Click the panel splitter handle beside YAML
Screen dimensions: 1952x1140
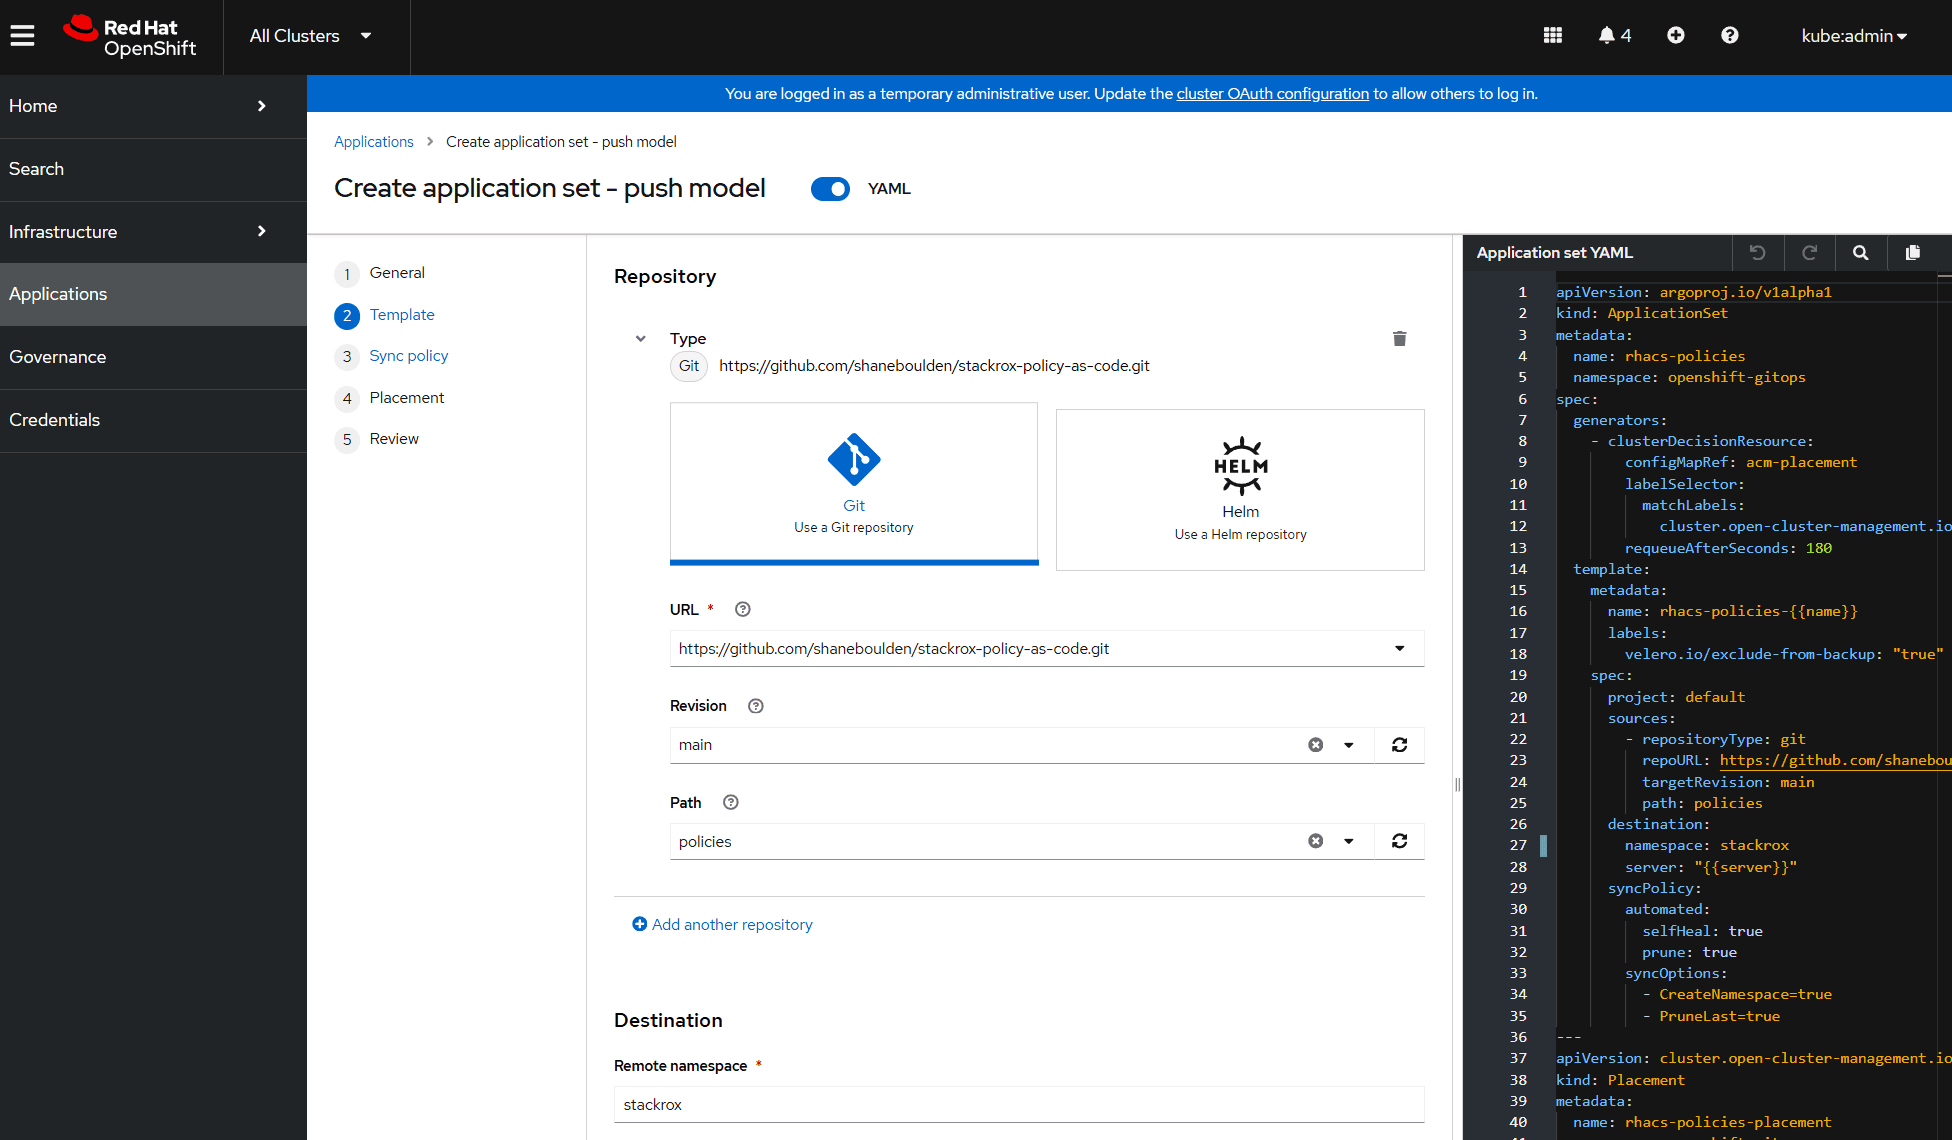(x=1457, y=785)
